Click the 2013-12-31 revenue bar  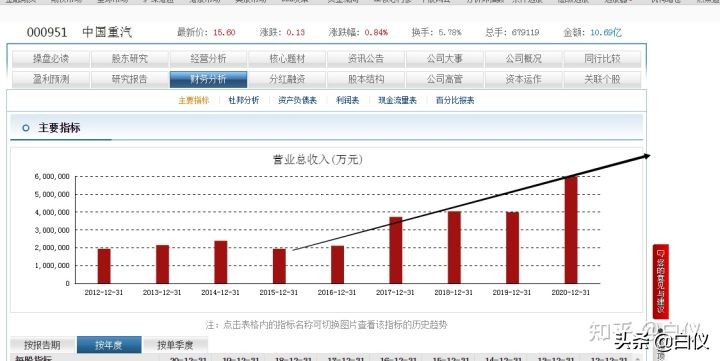coord(162,264)
